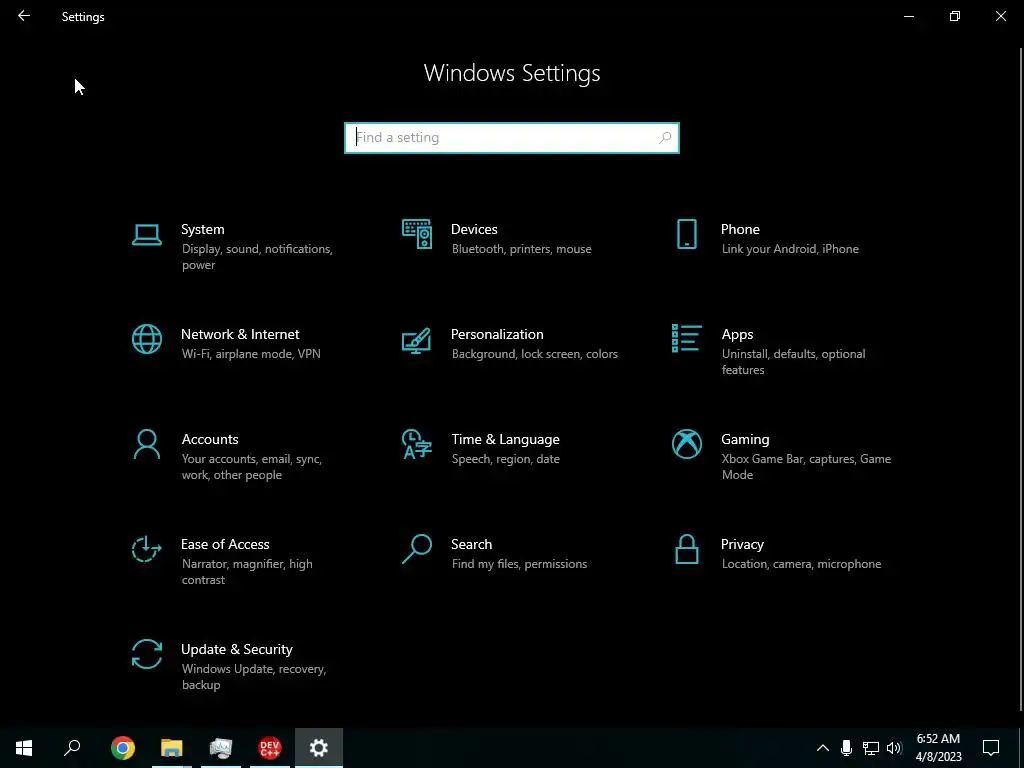This screenshot has height=768, width=1024.
Task: Open the Gaming Xbox icon
Action: [x=686, y=444]
